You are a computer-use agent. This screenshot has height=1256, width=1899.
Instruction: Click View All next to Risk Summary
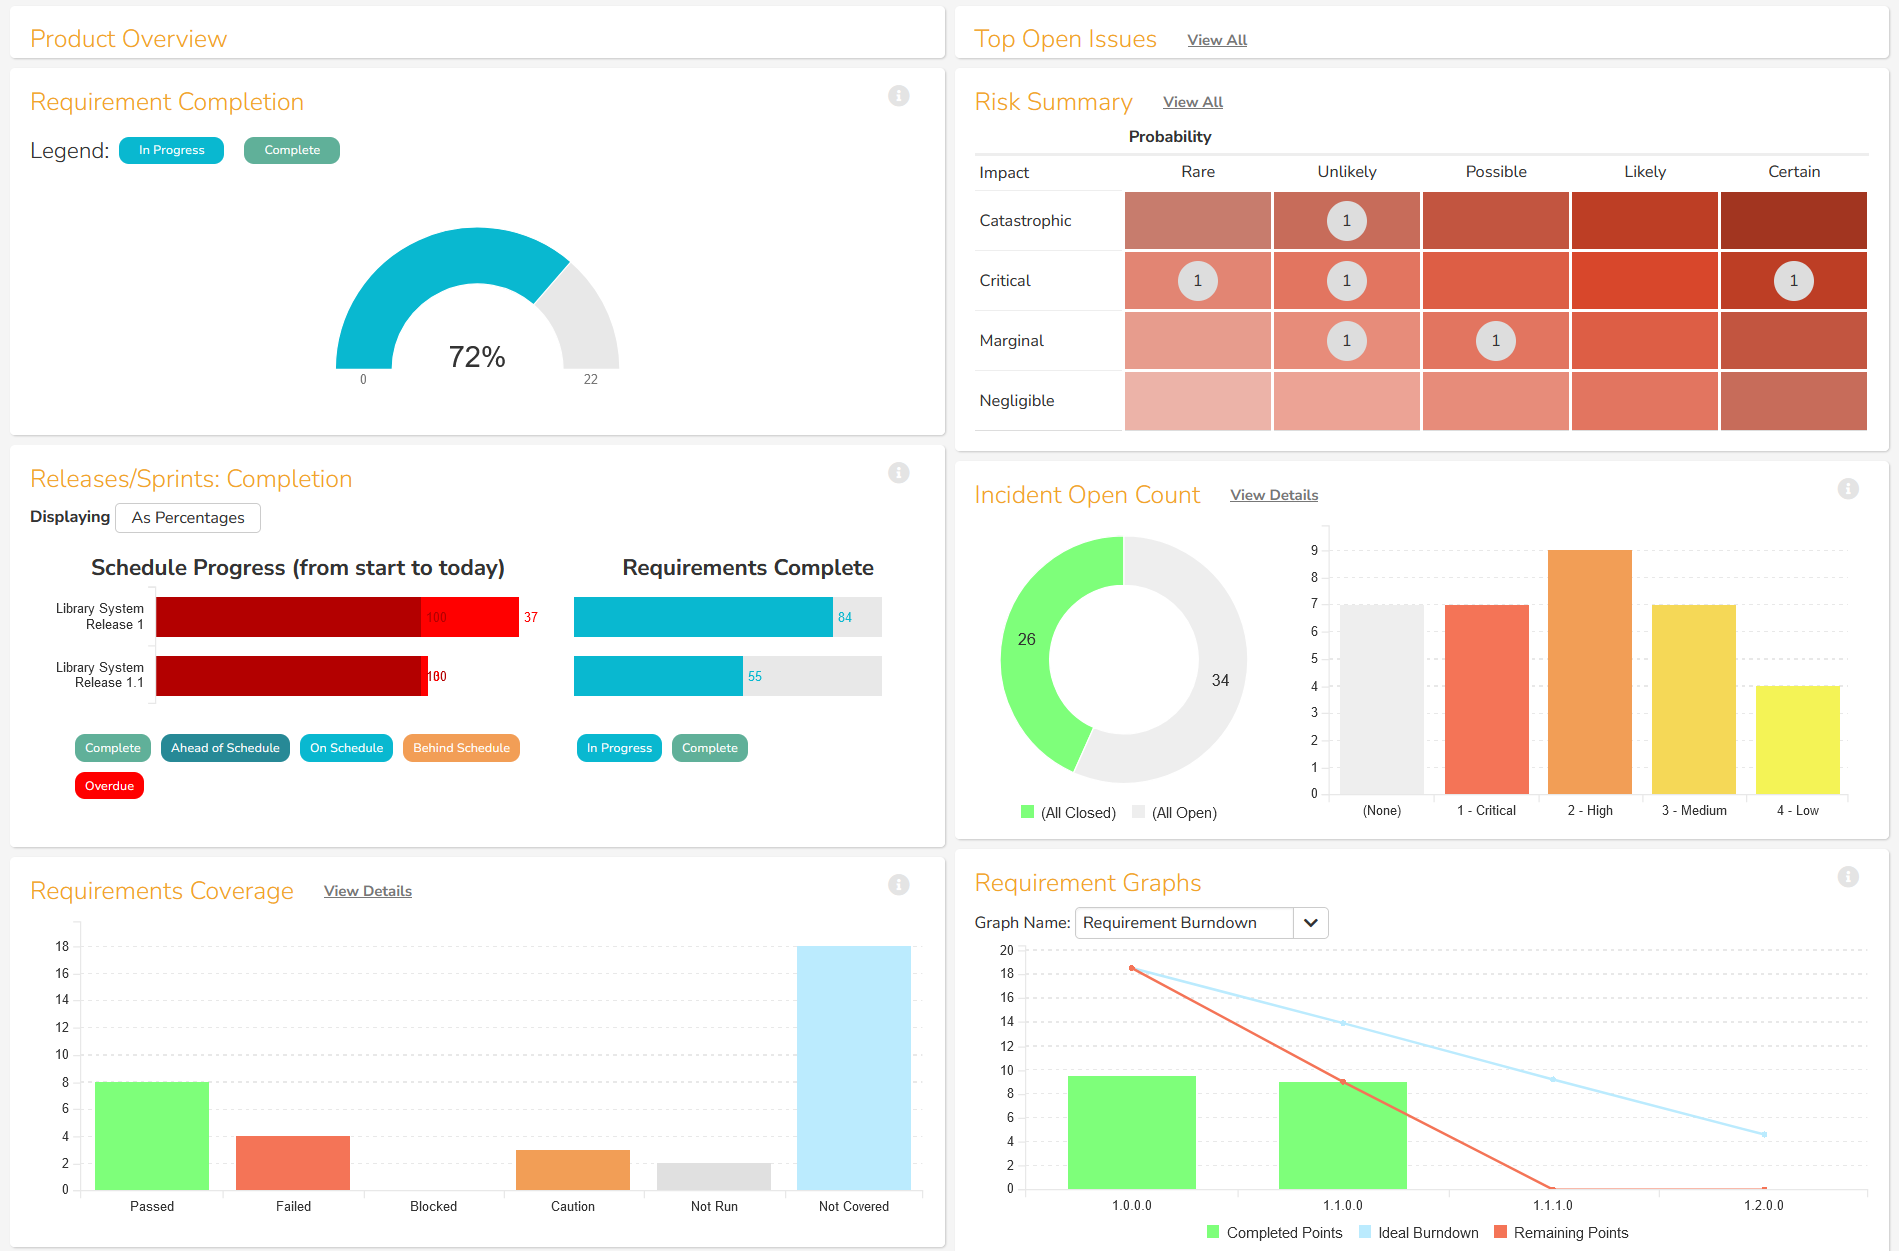click(x=1192, y=102)
